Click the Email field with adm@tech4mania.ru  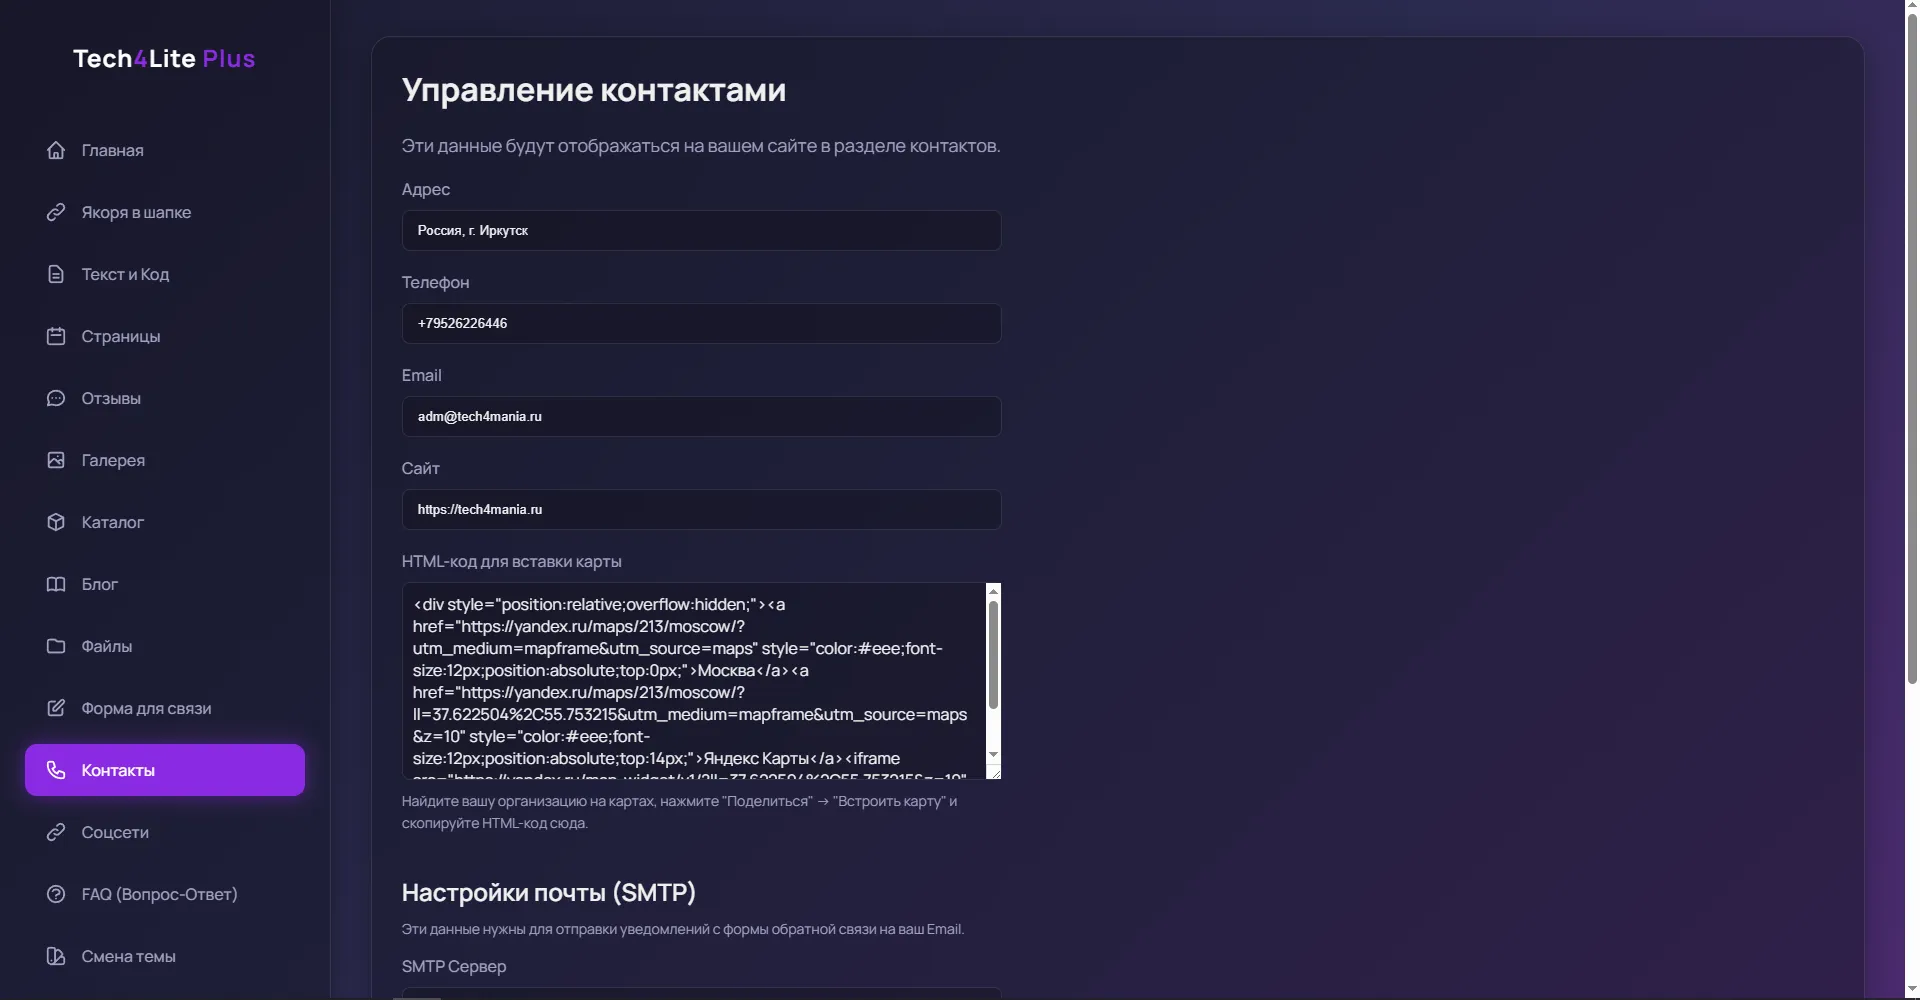coord(700,417)
